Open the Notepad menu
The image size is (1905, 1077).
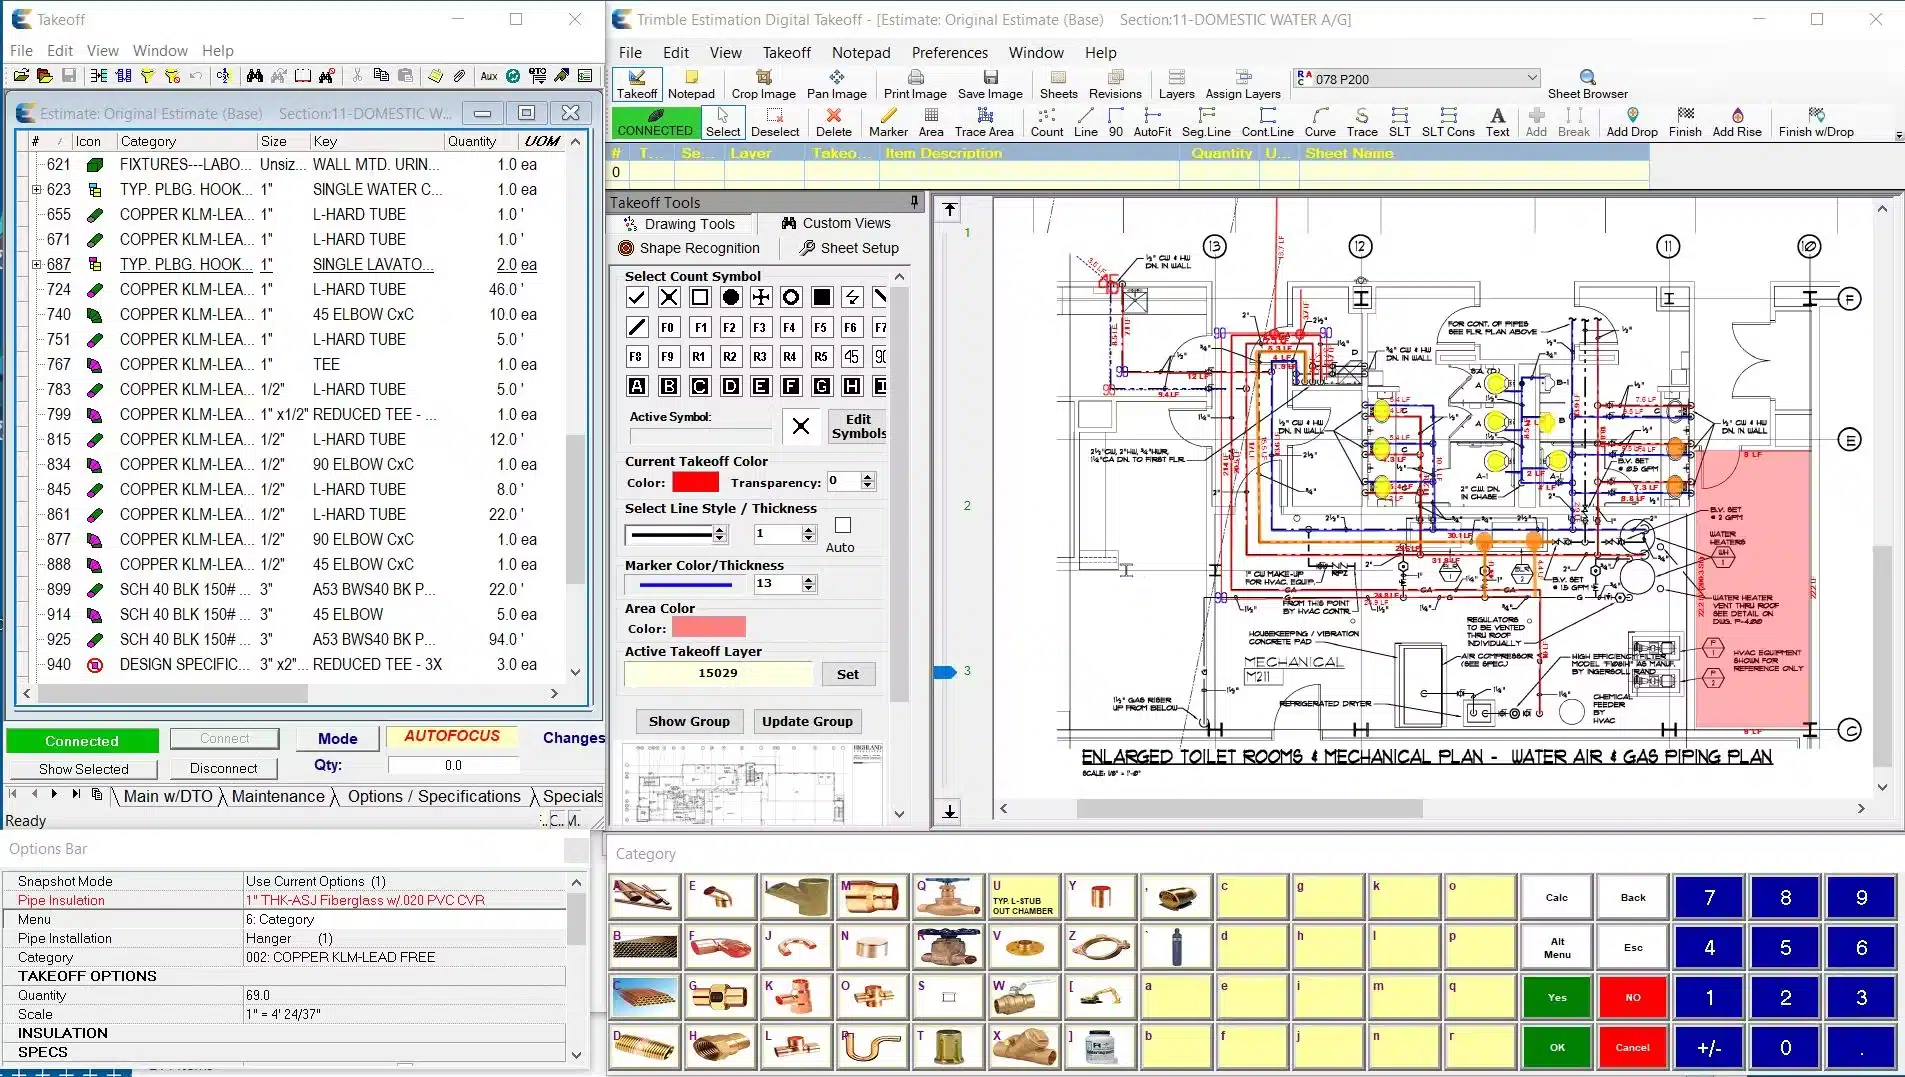(860, 53)
